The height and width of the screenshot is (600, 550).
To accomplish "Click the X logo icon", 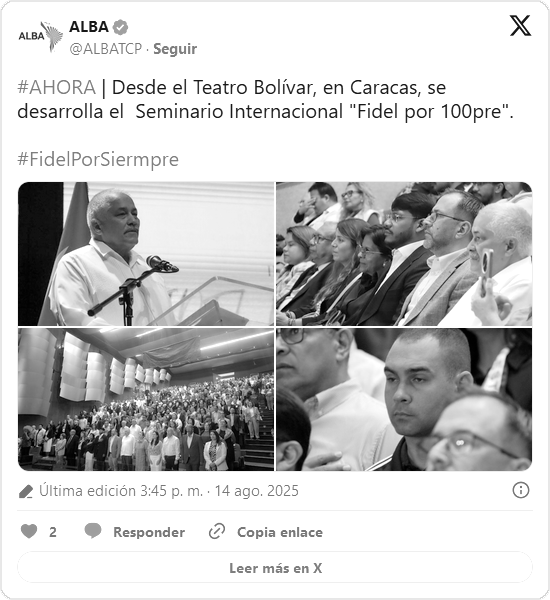I will tap(520, 26).
